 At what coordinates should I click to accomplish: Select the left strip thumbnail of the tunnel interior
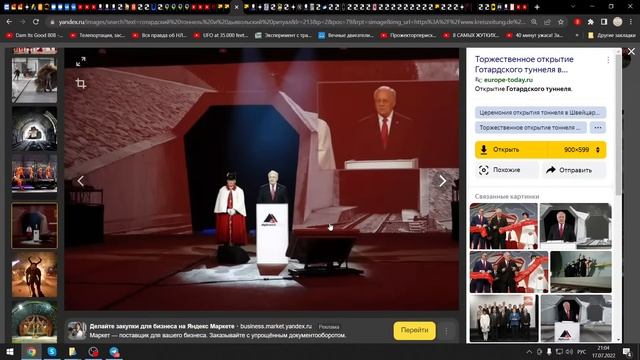coord(34,129)
